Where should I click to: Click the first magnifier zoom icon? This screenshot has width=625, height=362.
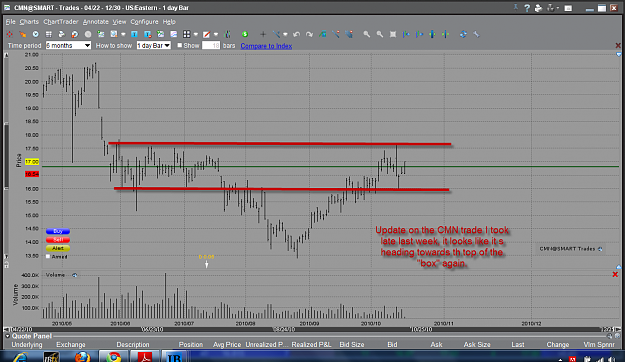[x=367, y=34]
